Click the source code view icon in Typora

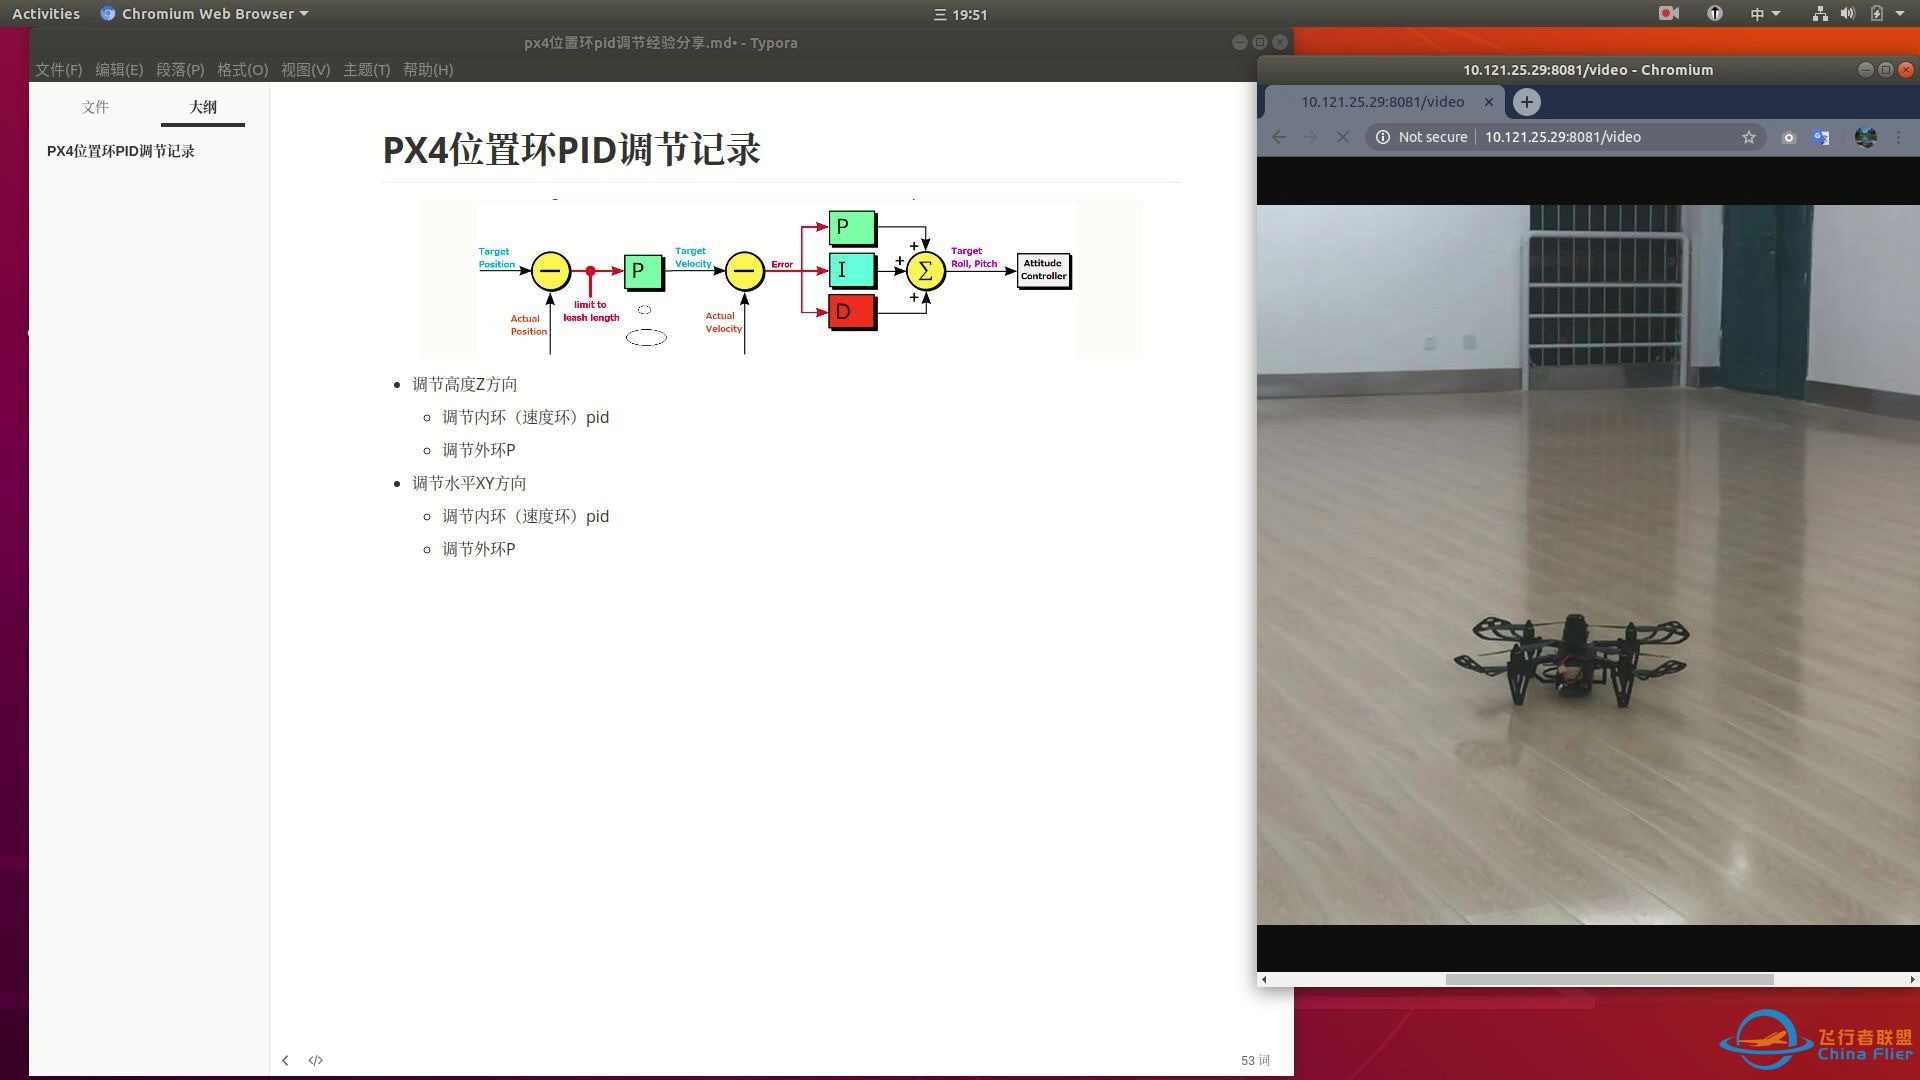tap(316, 1059)
